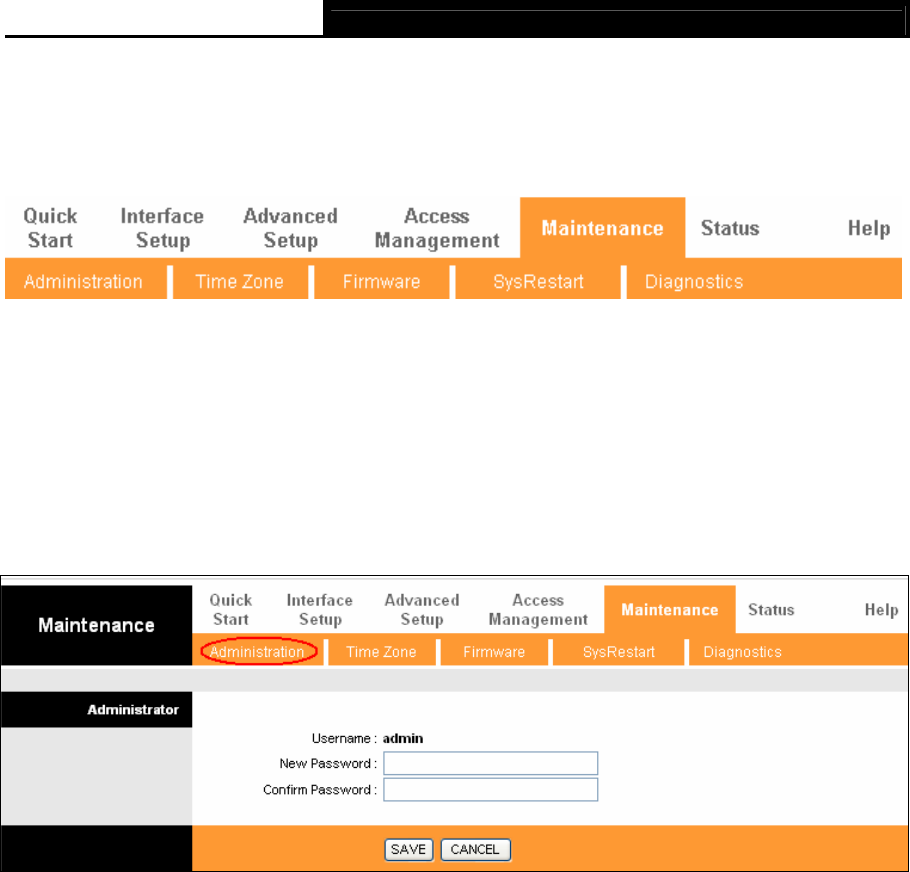The height and width of the screenshot is (872, 910).
Task: Focus the Confirm Password field
Action: pos(490,790)
